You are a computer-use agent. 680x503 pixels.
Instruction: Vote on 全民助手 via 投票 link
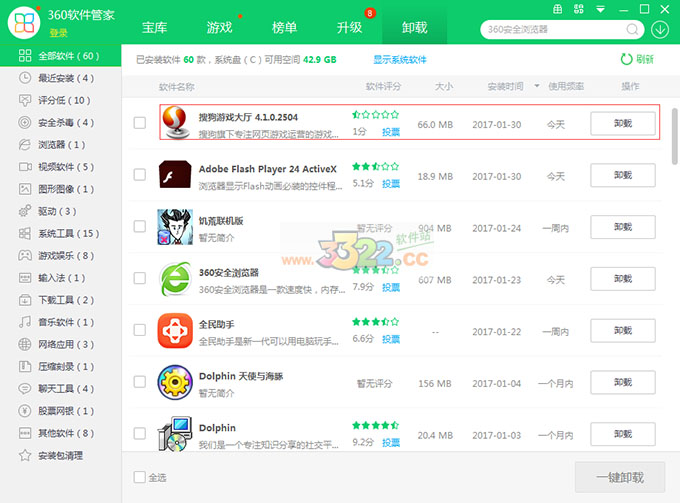(x=391, y=339)
